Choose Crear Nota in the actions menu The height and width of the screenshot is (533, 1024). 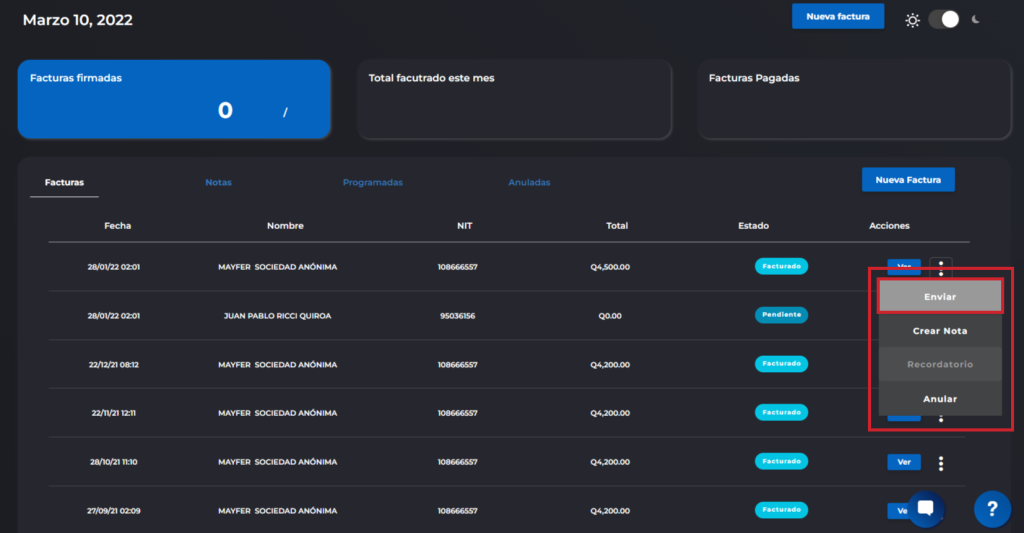click(x=940, y=331)
